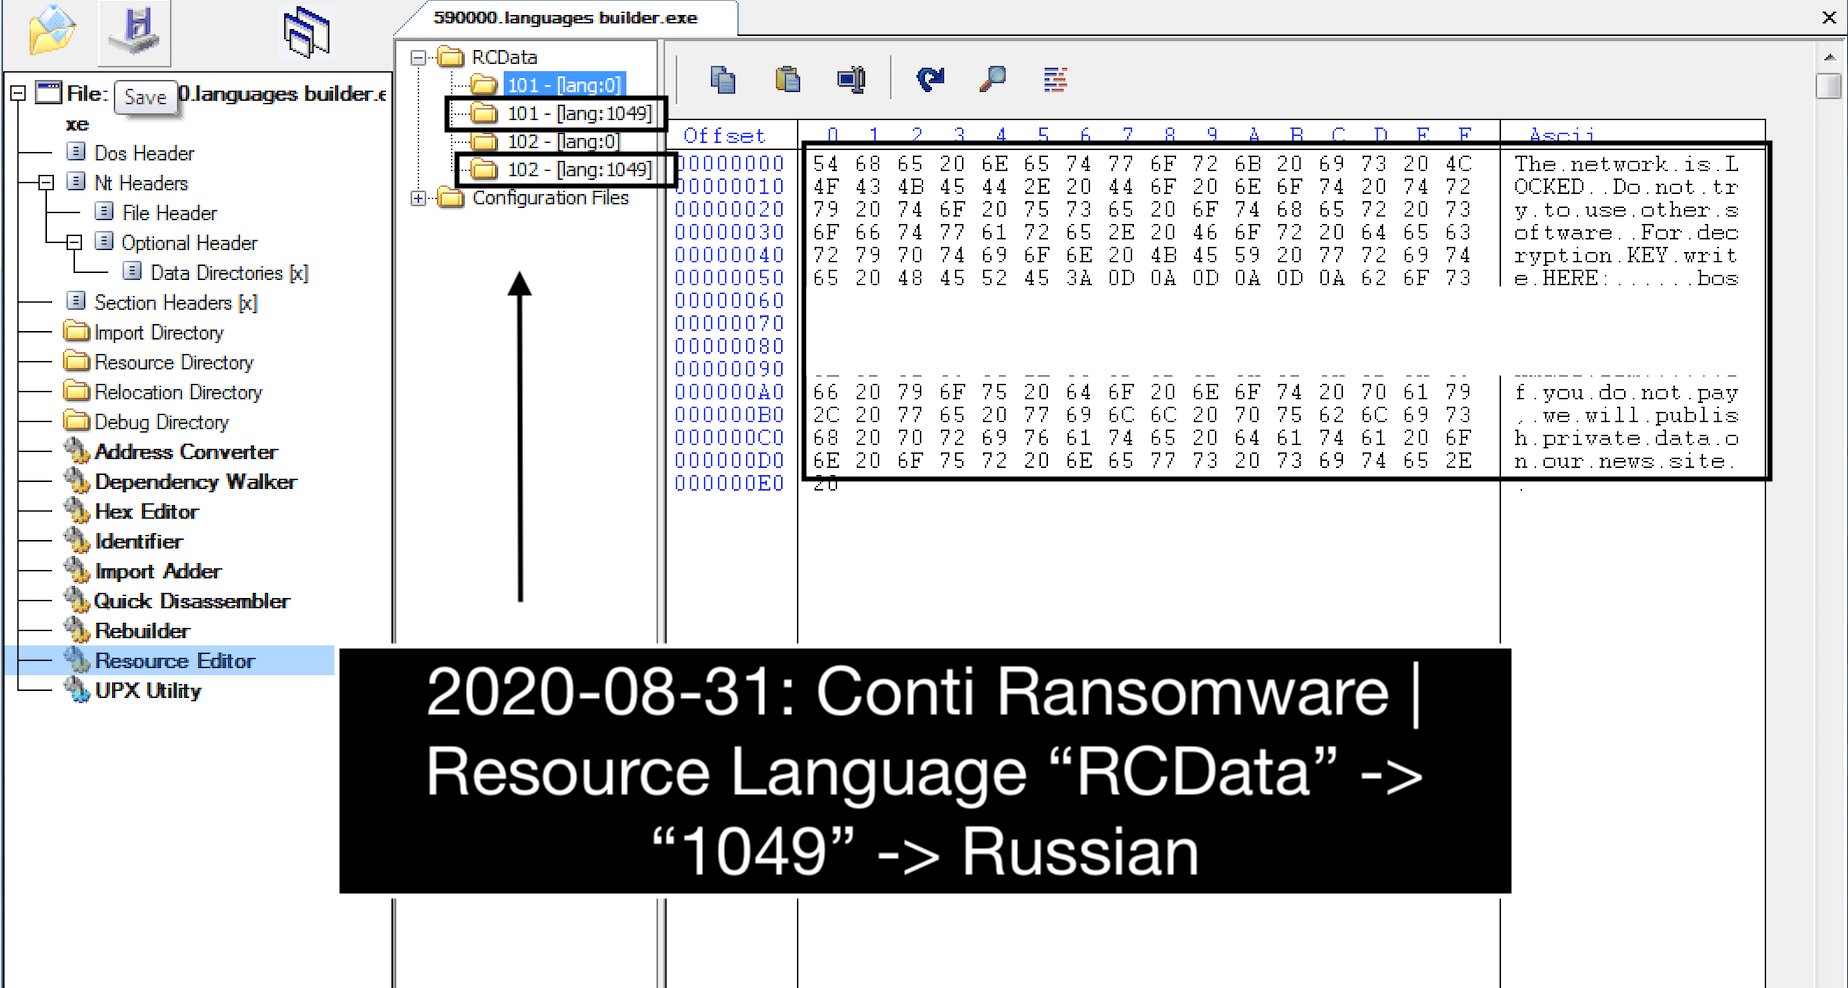
Task: Launch the Dependency Walker tool
Action: (x=196, y=482)
